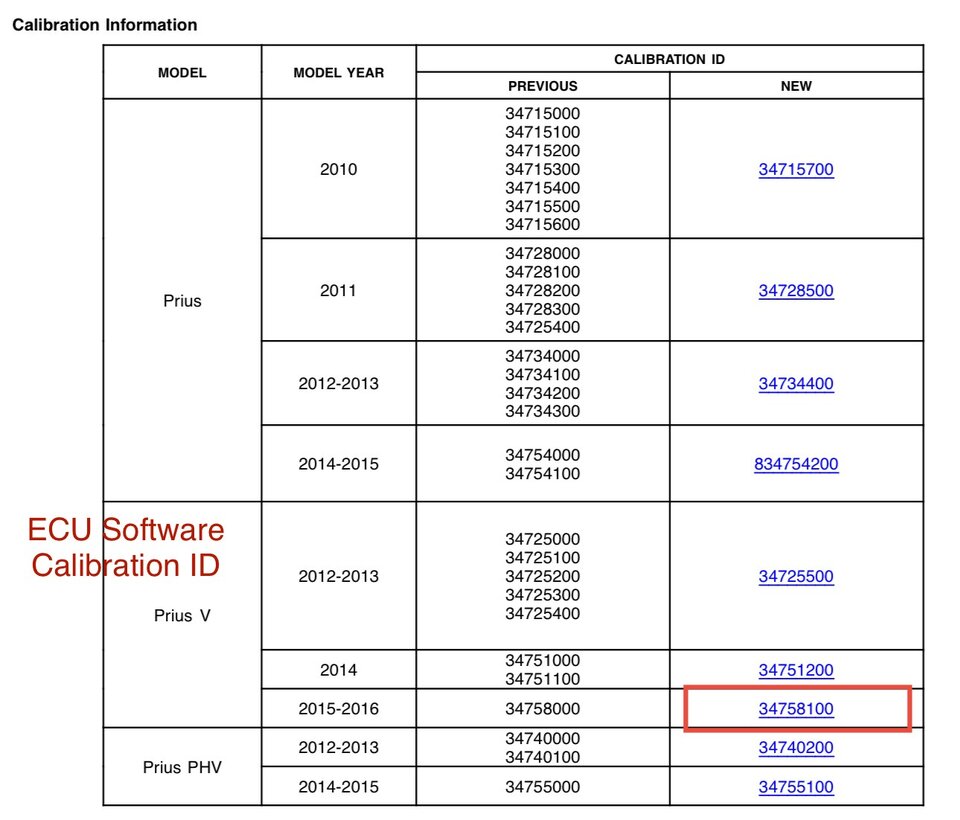The height and width of the screenshot is (820, 960).
Task: Select previous ID 34734200
Action: coord(542,393)
